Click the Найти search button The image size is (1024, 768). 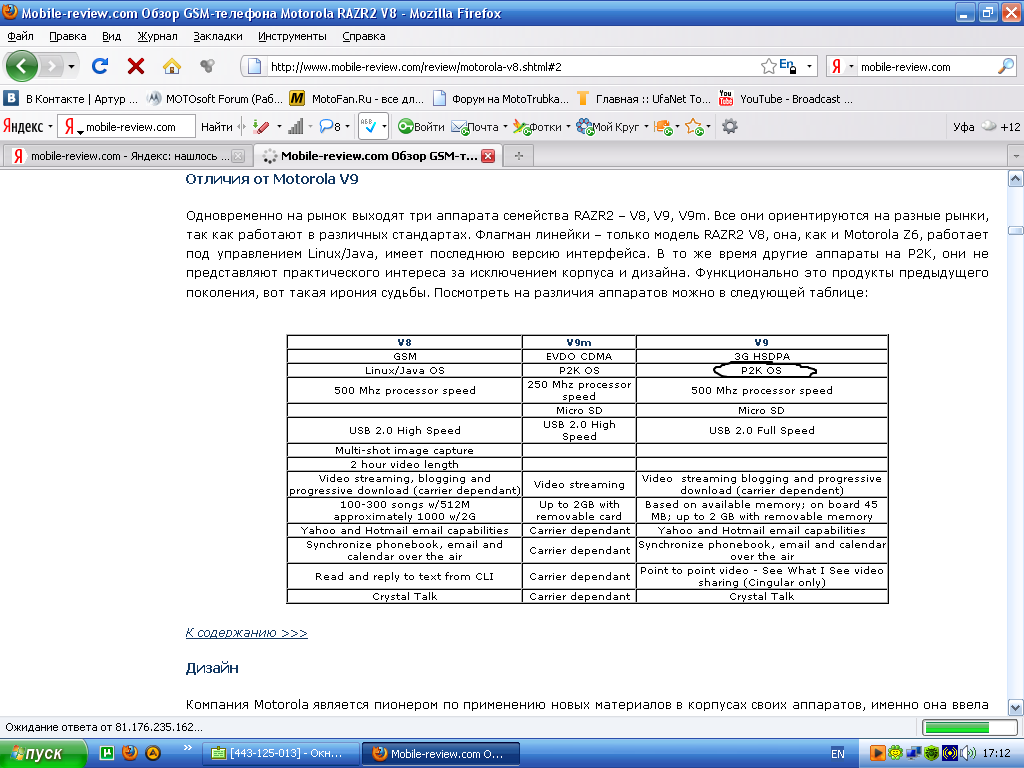pos(216,127)
